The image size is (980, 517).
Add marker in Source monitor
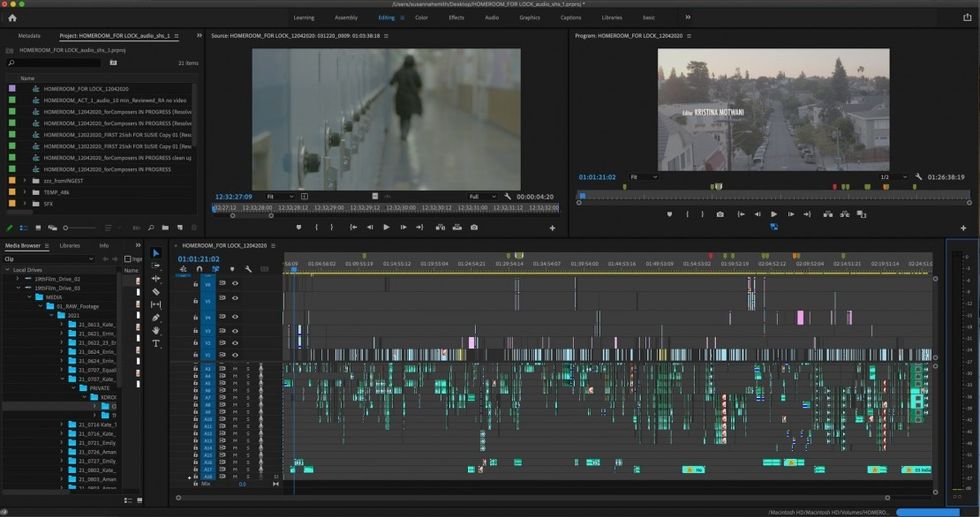(x=298, y=228)
